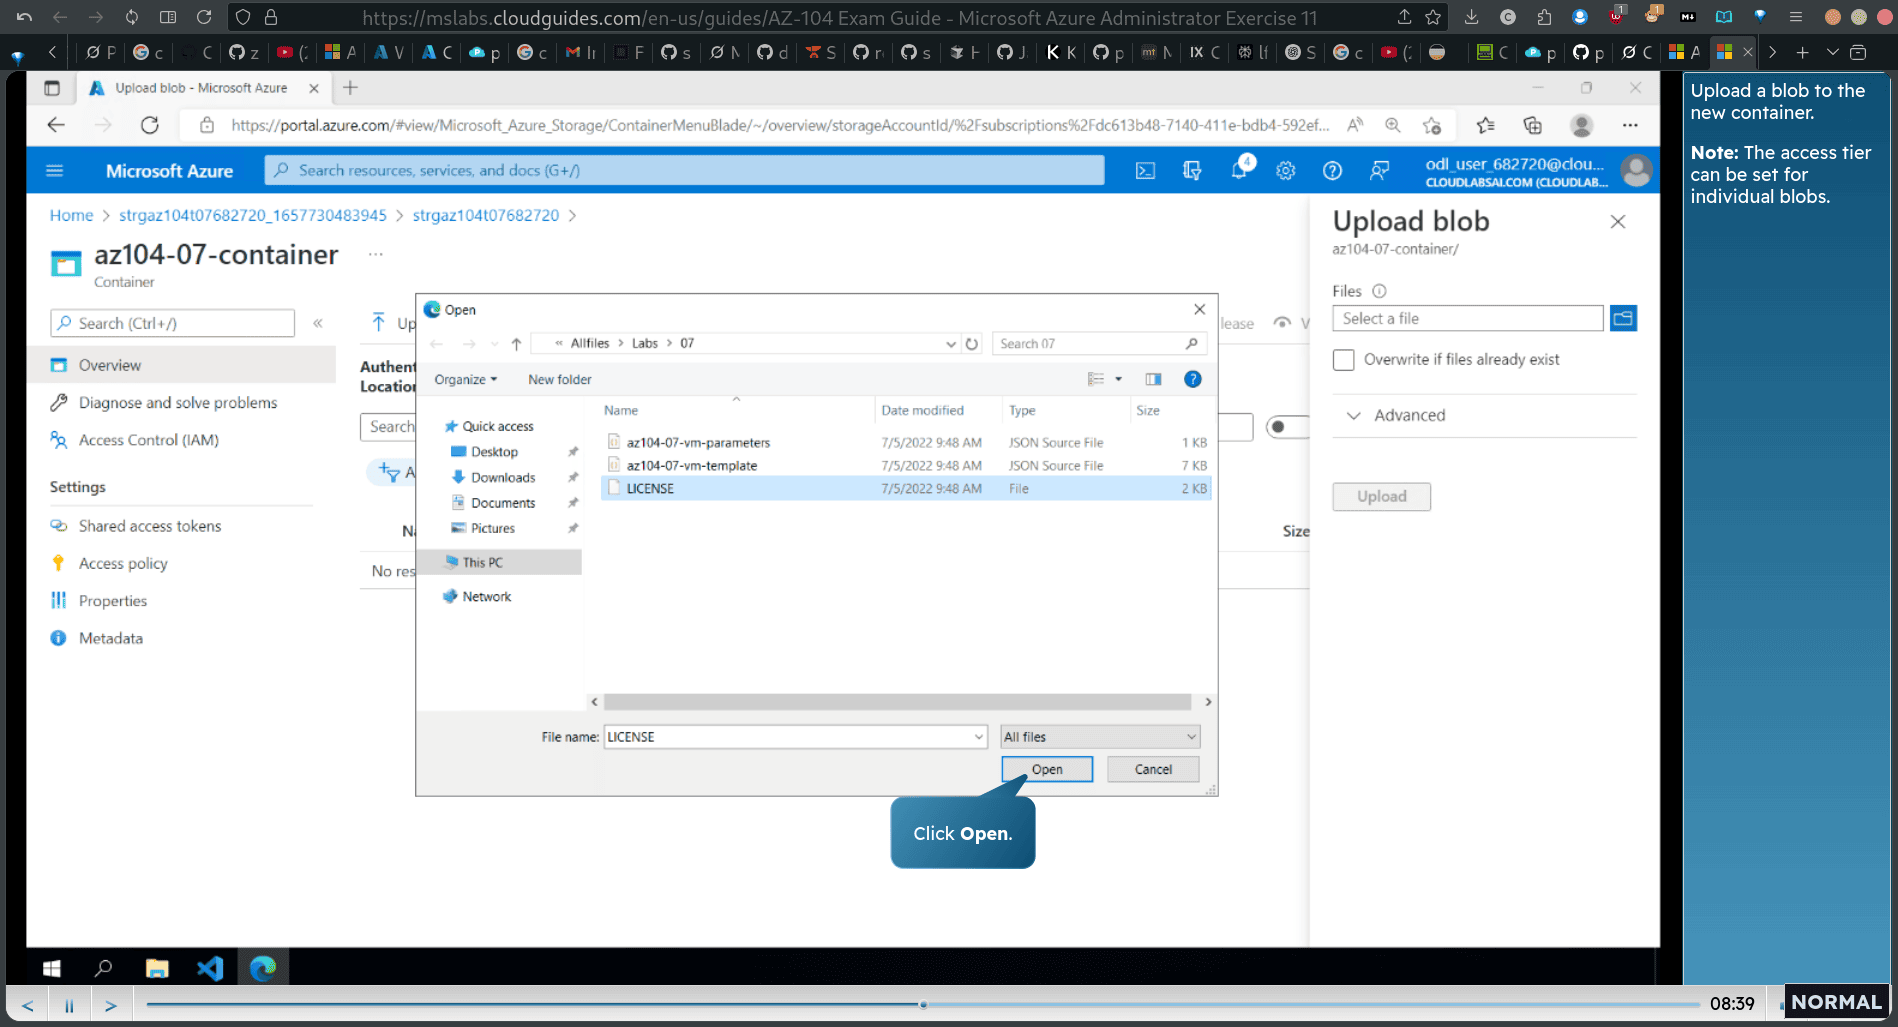Check Overwrite if files already exist

tap(1344, 360)
